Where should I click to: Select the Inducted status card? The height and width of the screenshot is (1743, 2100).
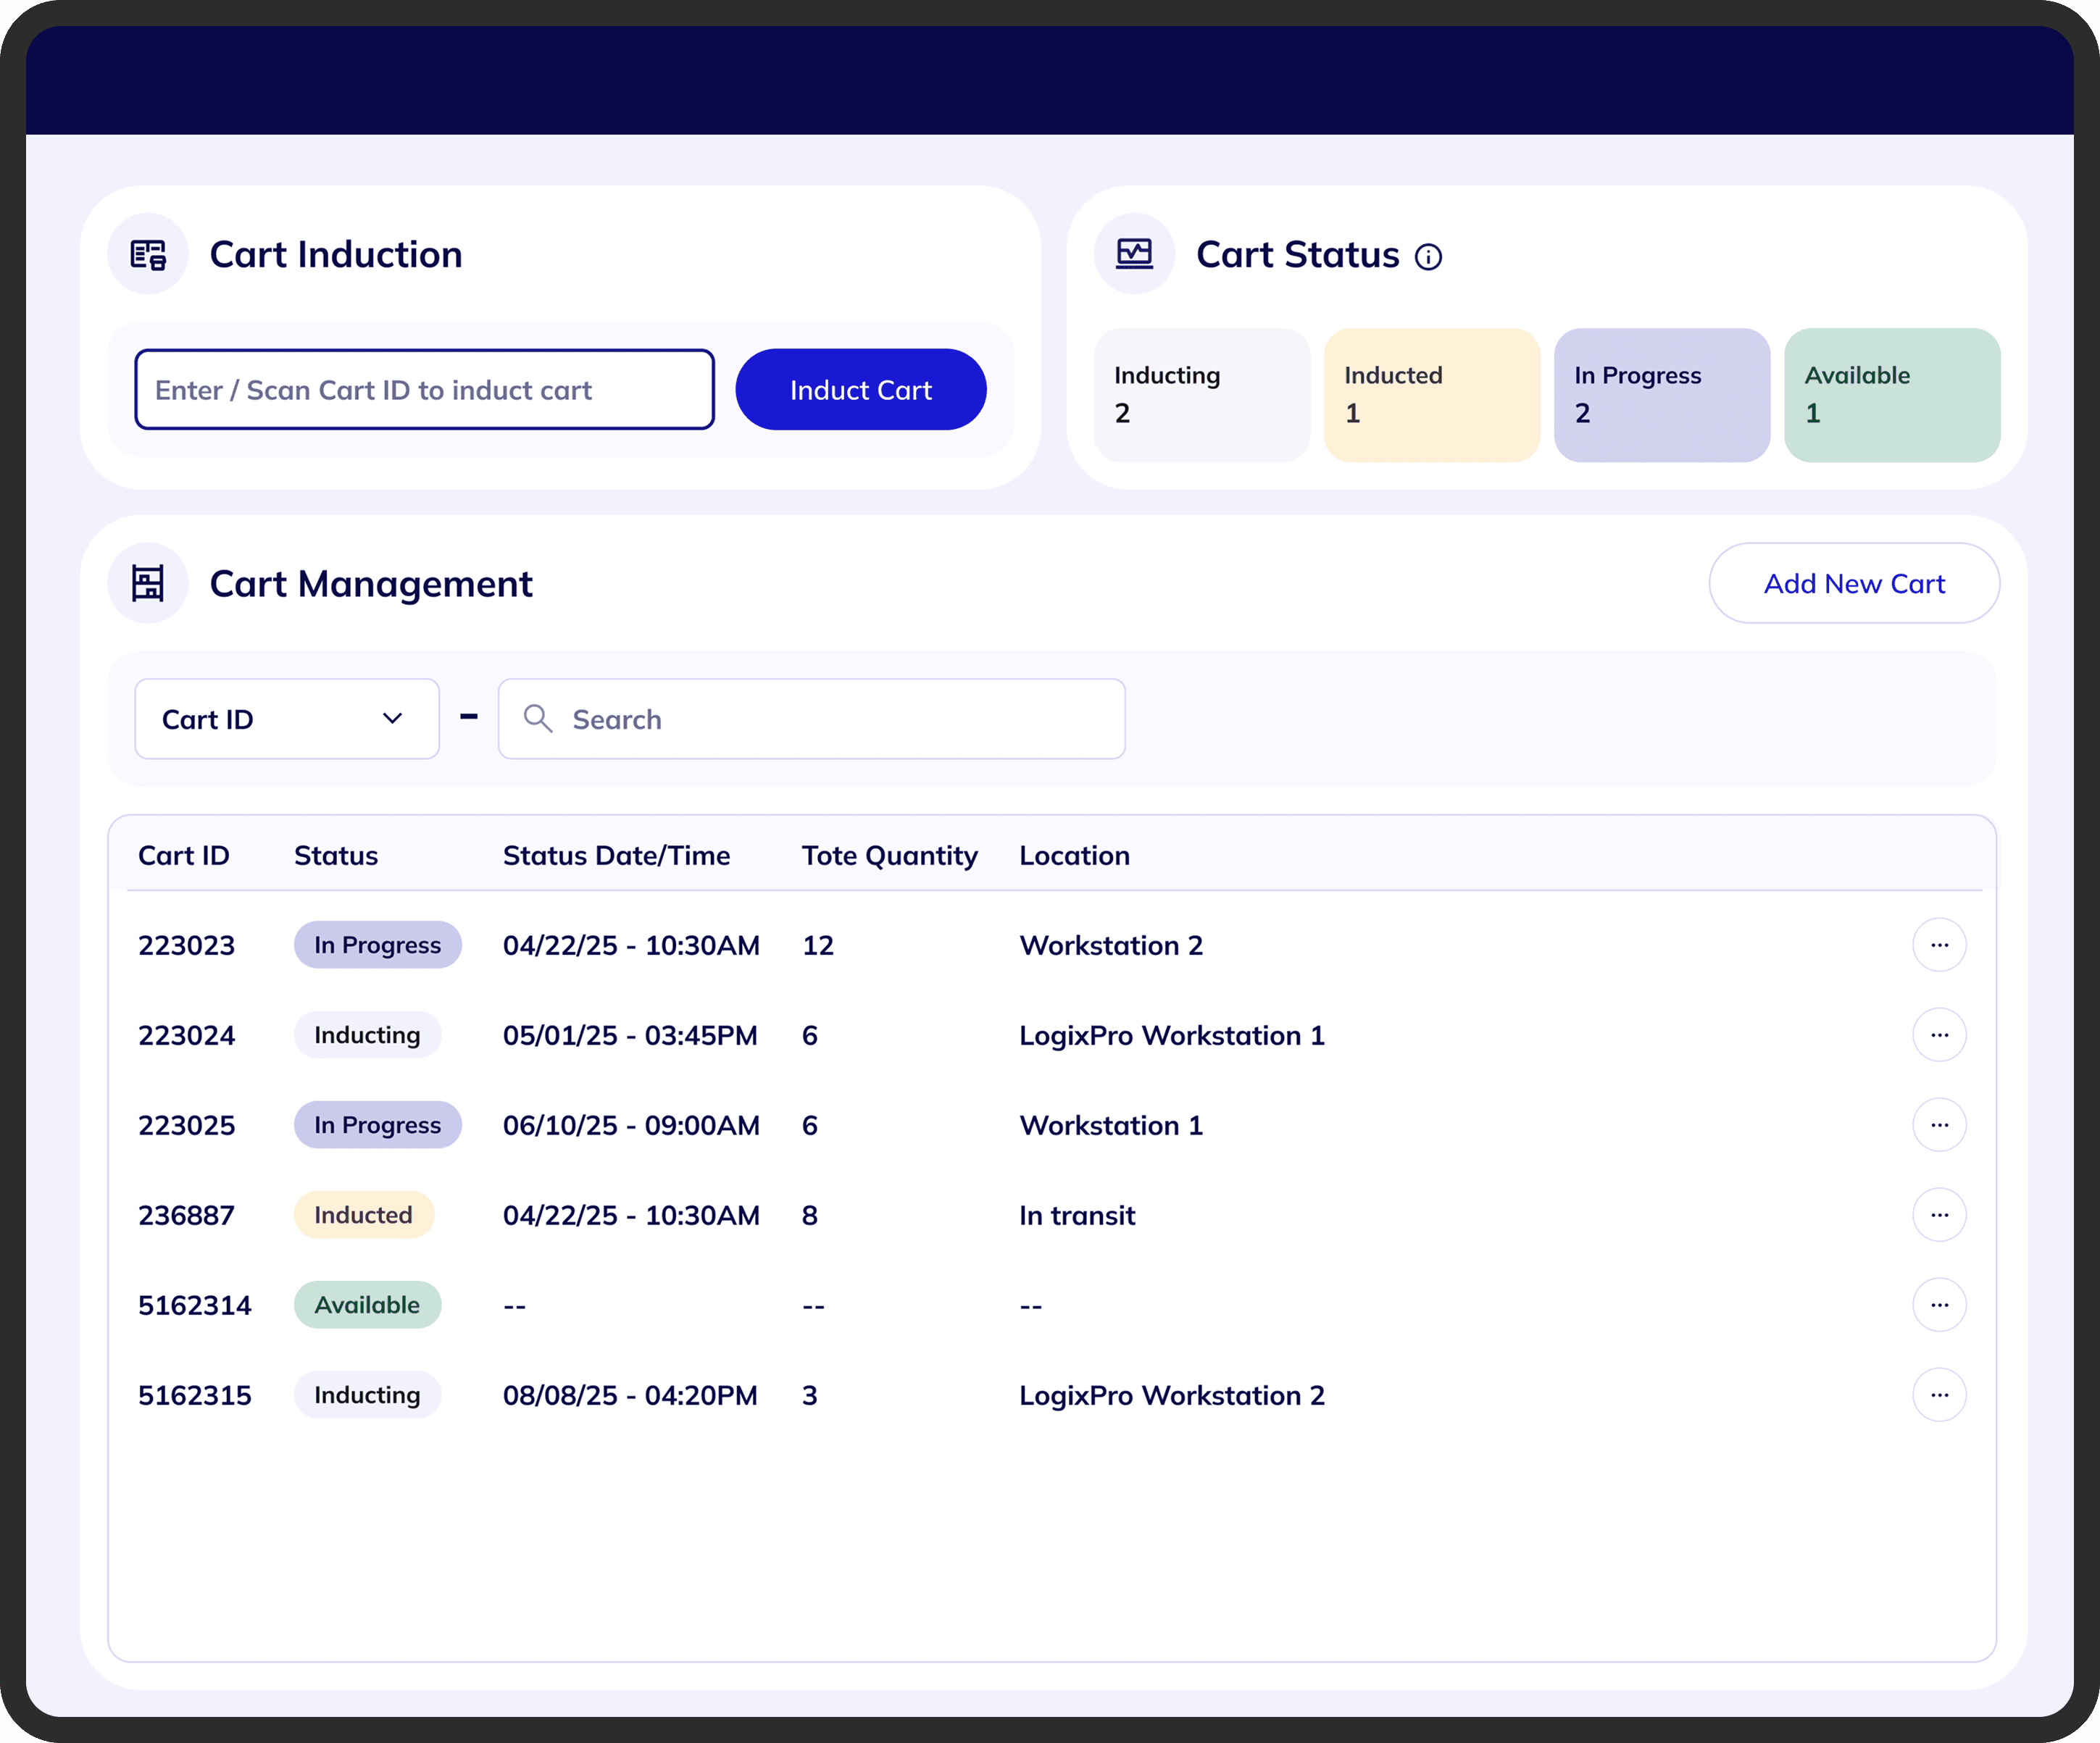tap(1432, 395)
